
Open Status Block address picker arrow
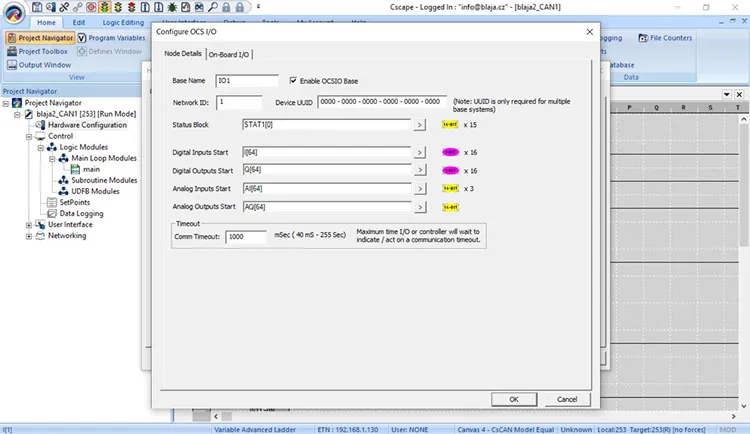420,125
